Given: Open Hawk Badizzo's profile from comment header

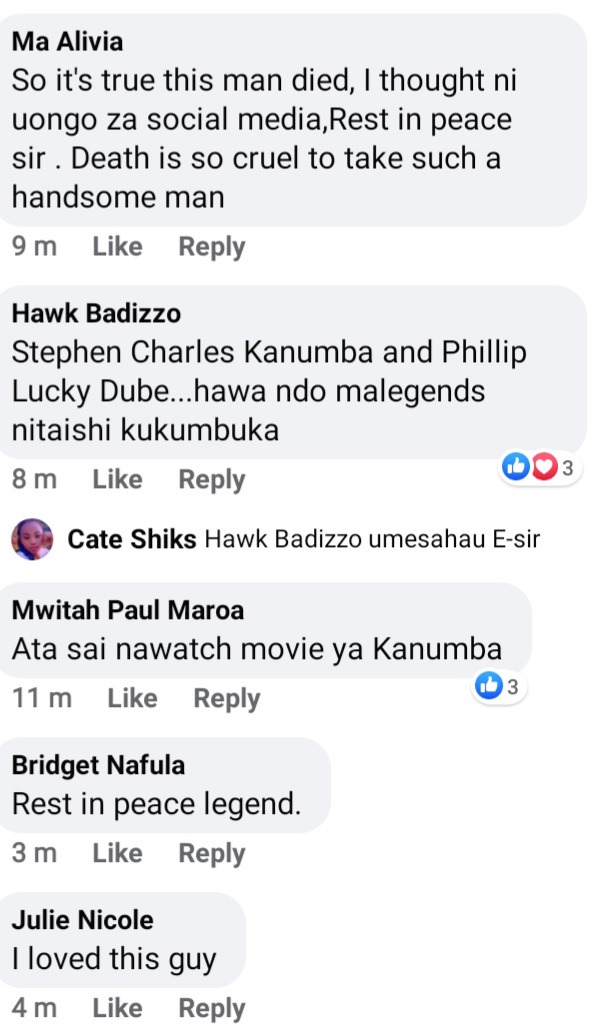Looking at the screenshot, I should (96, 313).
